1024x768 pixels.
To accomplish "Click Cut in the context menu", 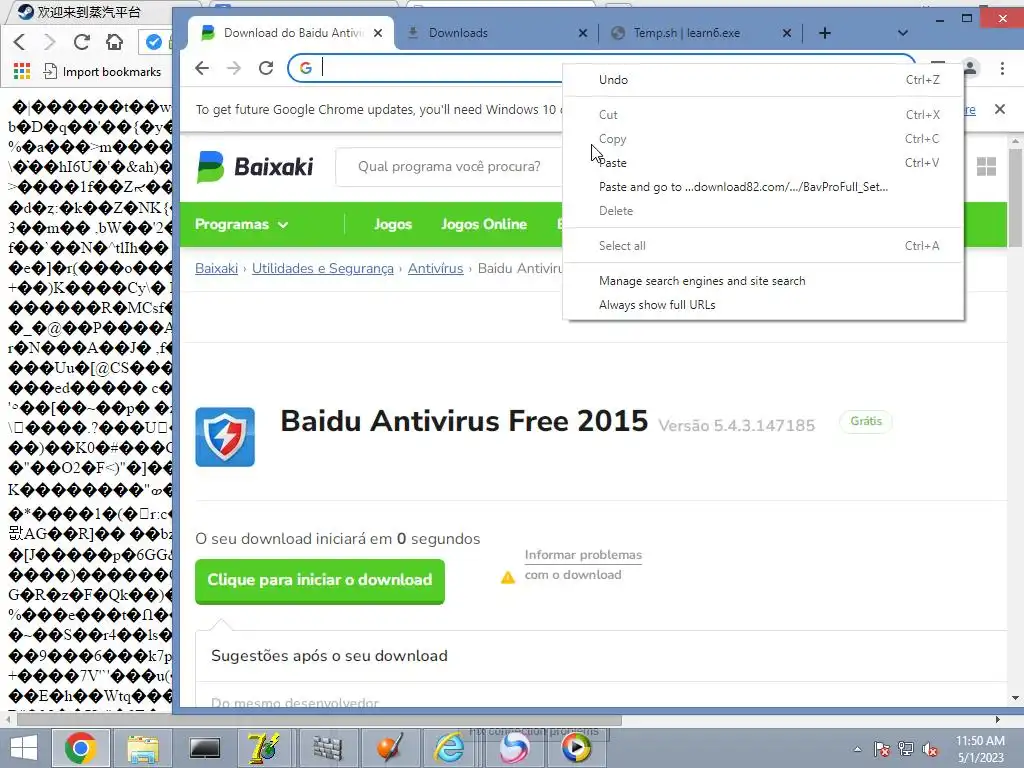I will [763, 114].
